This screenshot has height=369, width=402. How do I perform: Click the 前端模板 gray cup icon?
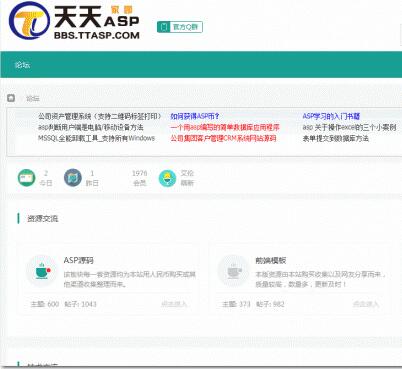(233, 271)
